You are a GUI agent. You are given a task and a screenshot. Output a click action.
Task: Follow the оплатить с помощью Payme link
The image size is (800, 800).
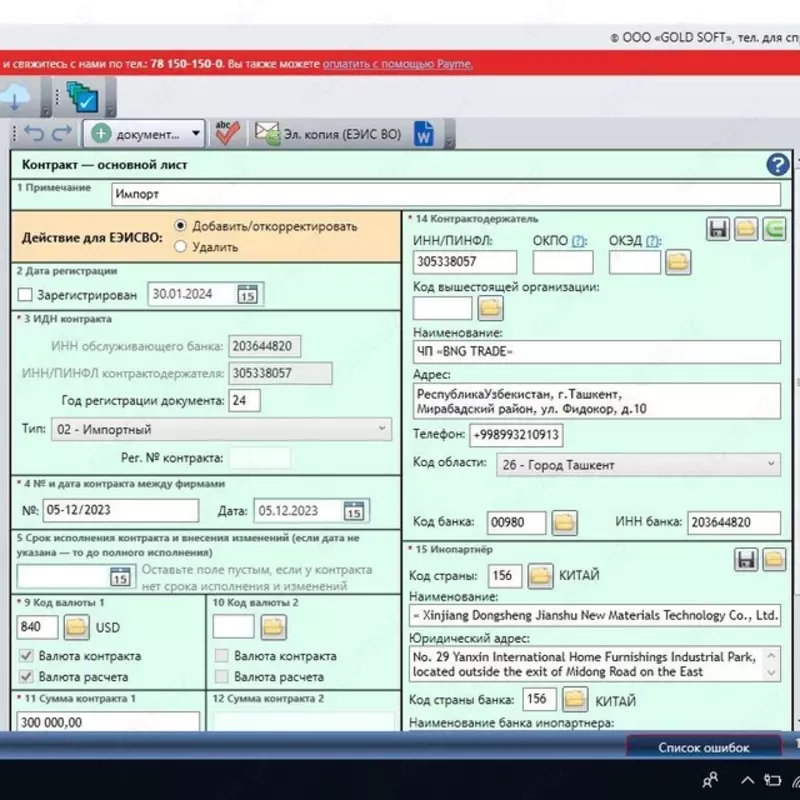[397, 63]
